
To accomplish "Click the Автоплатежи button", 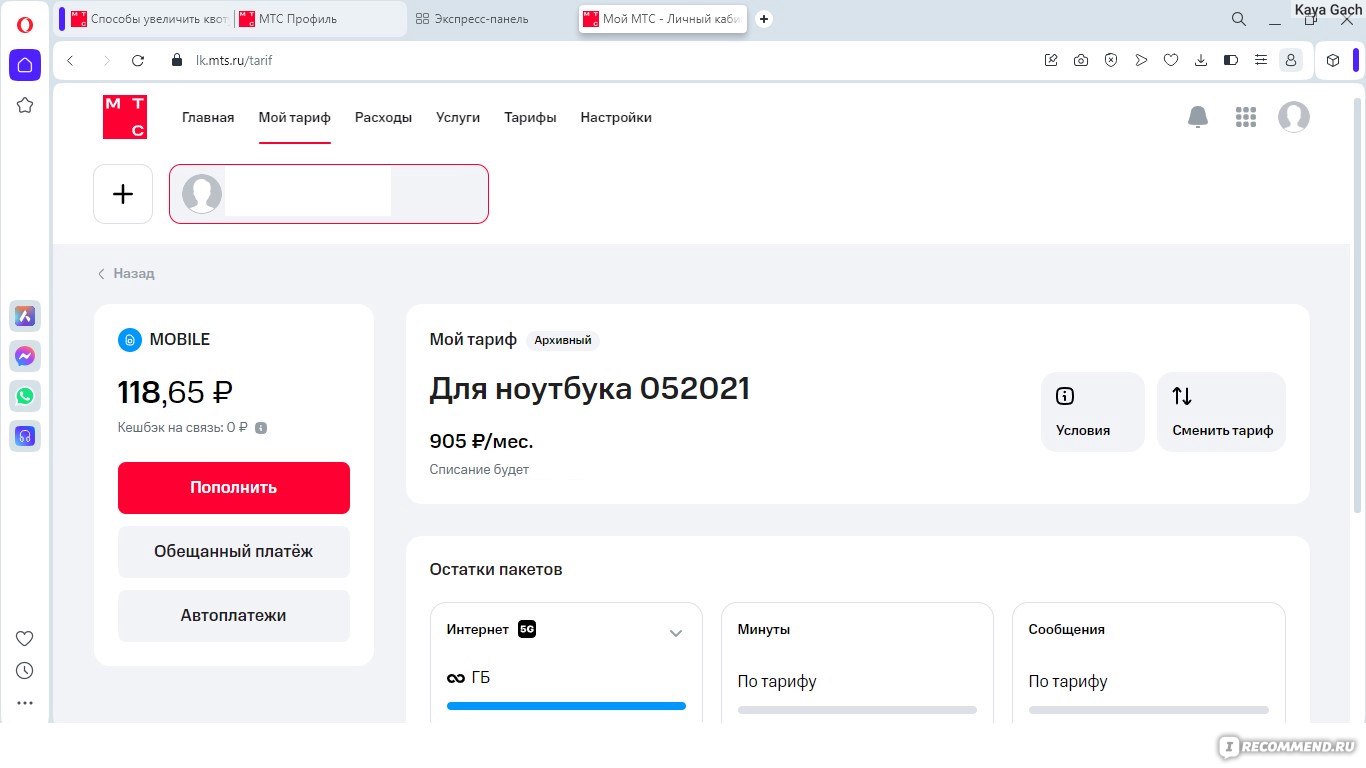I will point(234,616).
